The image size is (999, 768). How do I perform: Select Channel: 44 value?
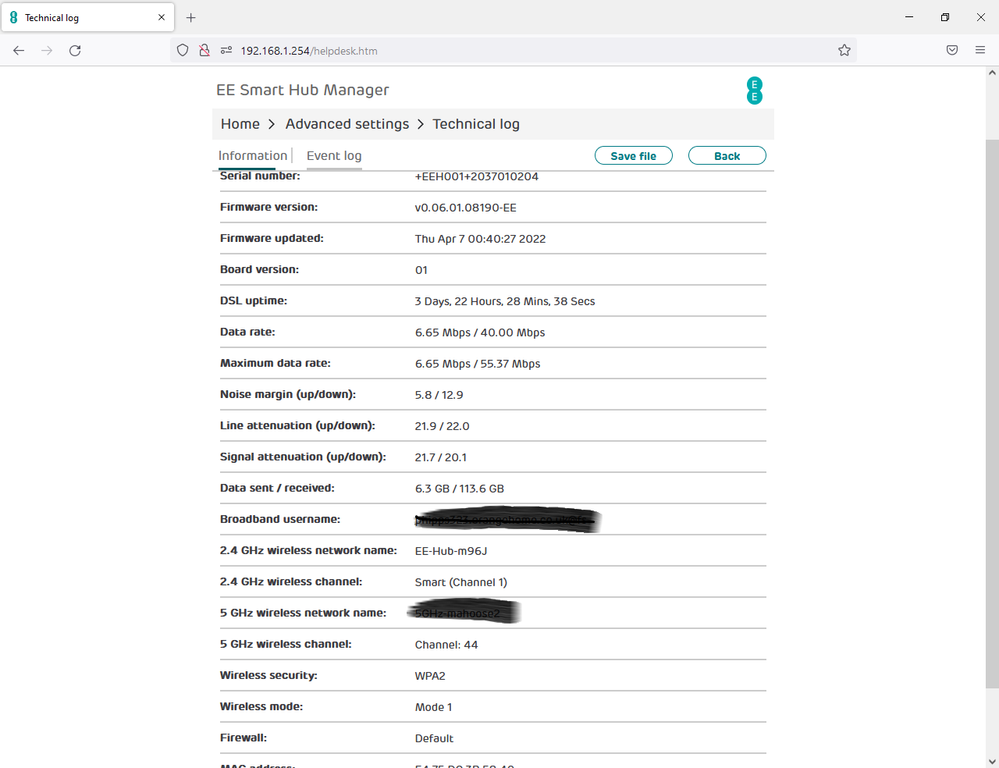pos(446,645)
